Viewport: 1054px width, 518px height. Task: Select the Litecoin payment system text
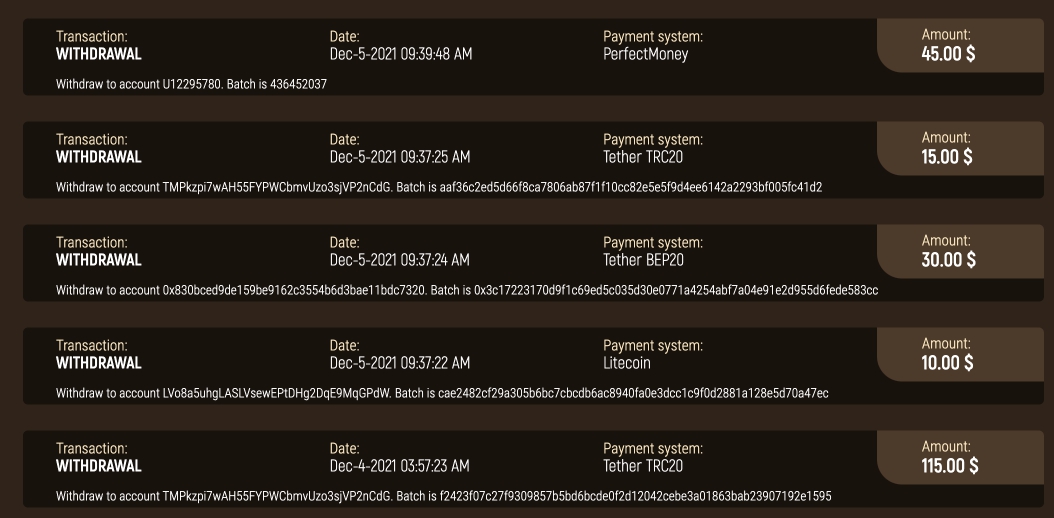[x=626, y=363]
